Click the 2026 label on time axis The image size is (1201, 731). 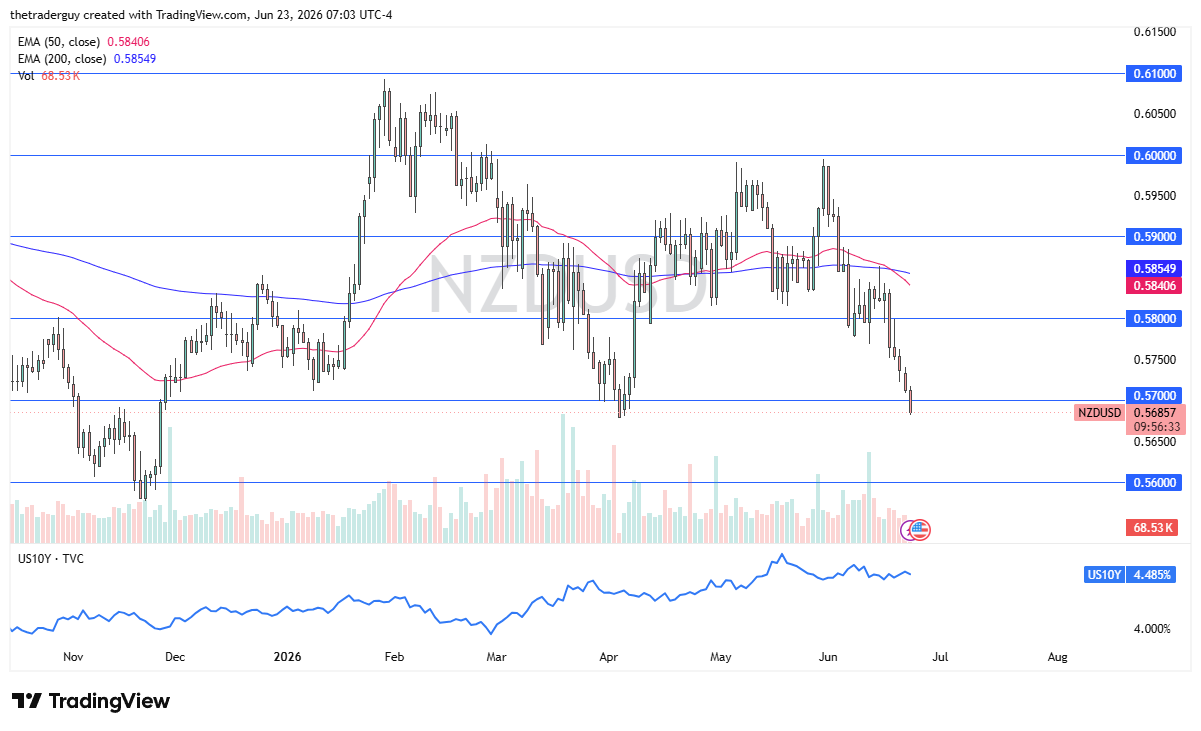pyautogui.click(x=287, y=657)
